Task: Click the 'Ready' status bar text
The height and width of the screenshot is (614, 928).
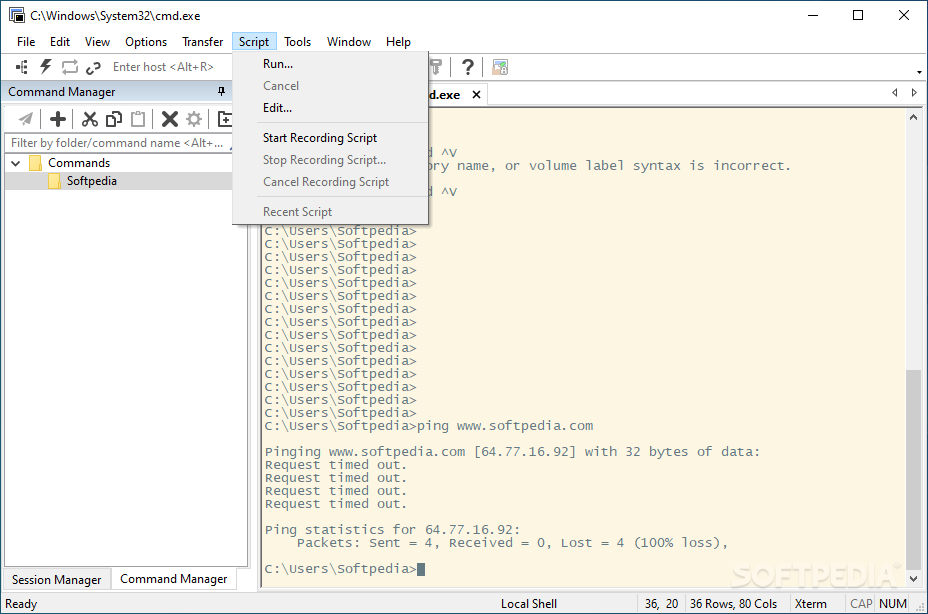Action: pyautogui.click(x=21, y=604)
